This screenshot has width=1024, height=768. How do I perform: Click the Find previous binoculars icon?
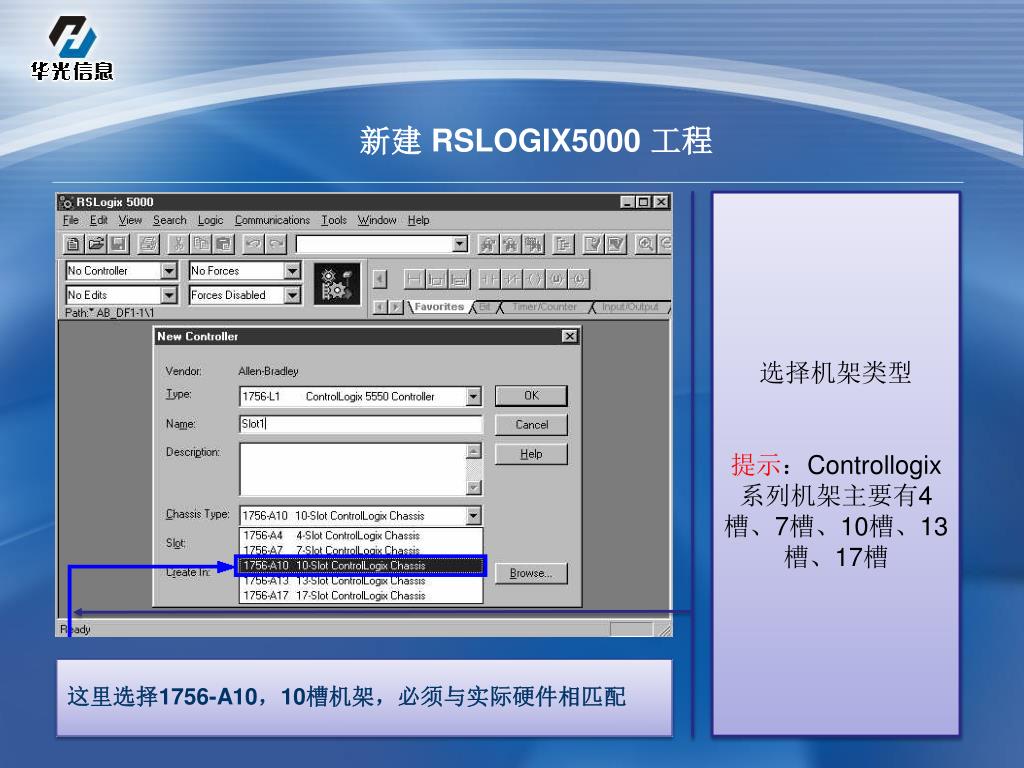tap(487, 244)
